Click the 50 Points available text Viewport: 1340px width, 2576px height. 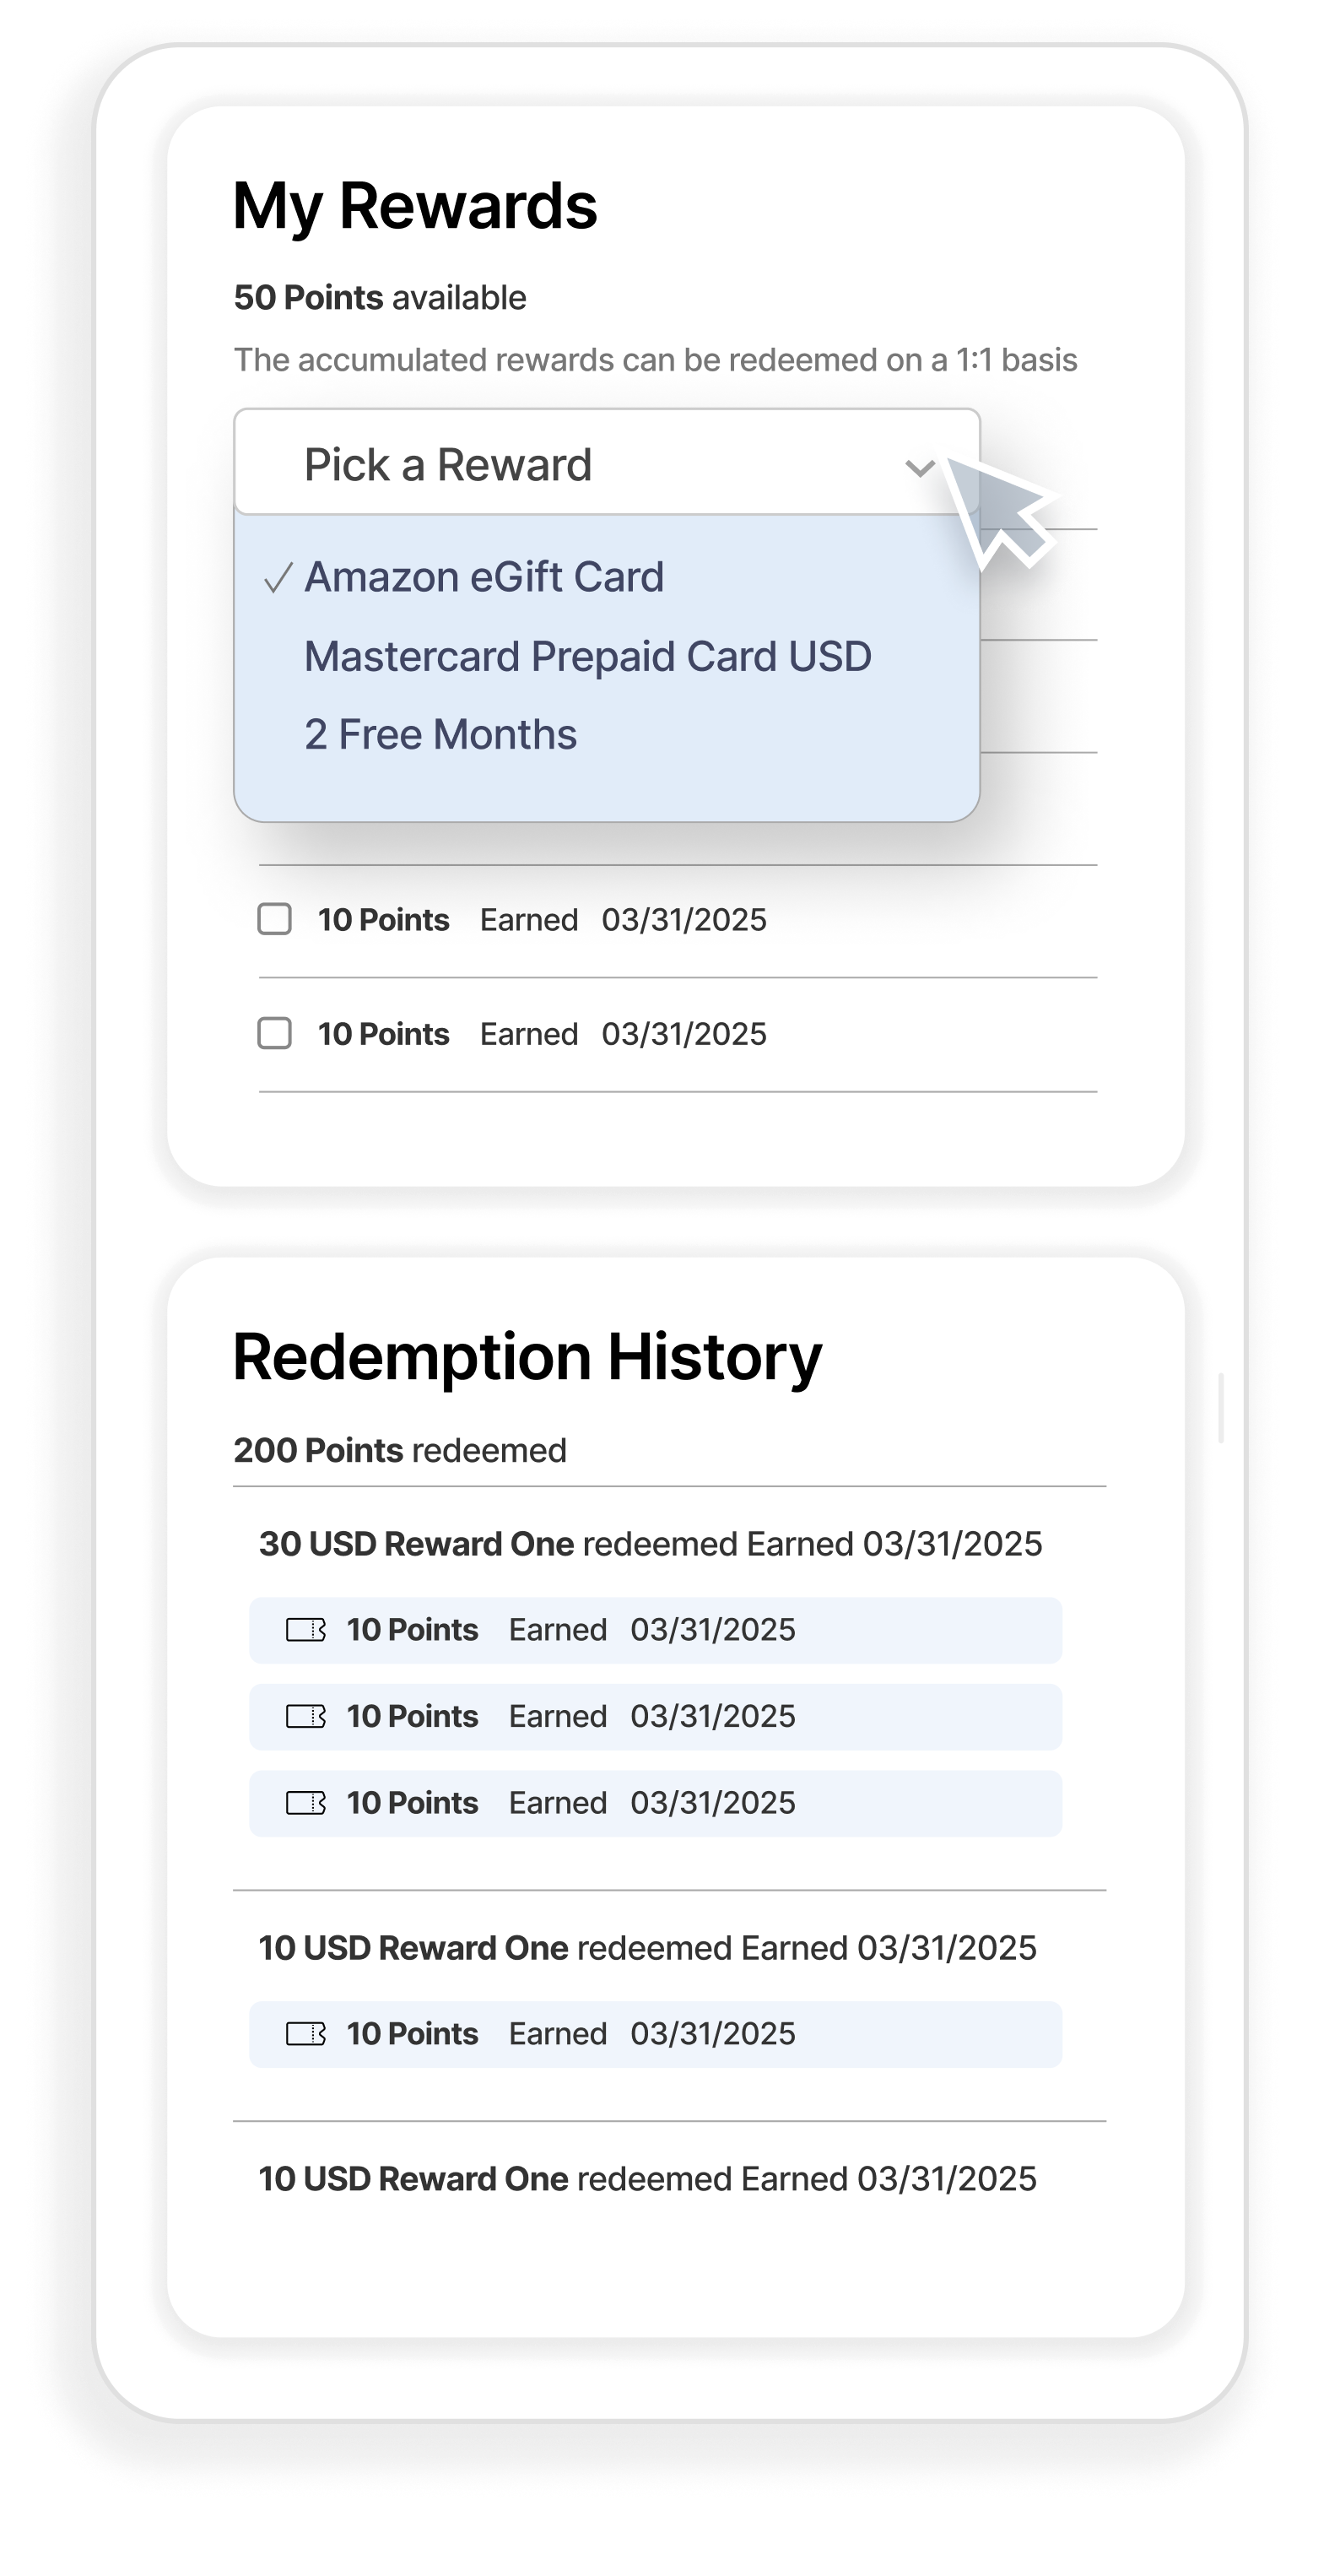(380, 298)
